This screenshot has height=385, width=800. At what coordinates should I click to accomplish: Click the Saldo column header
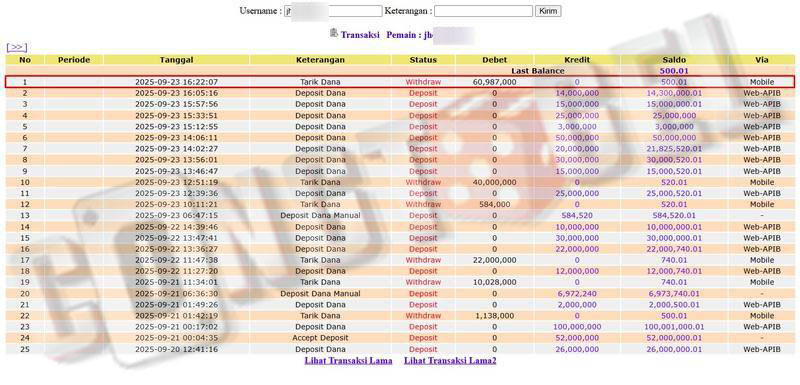point(674,60)
